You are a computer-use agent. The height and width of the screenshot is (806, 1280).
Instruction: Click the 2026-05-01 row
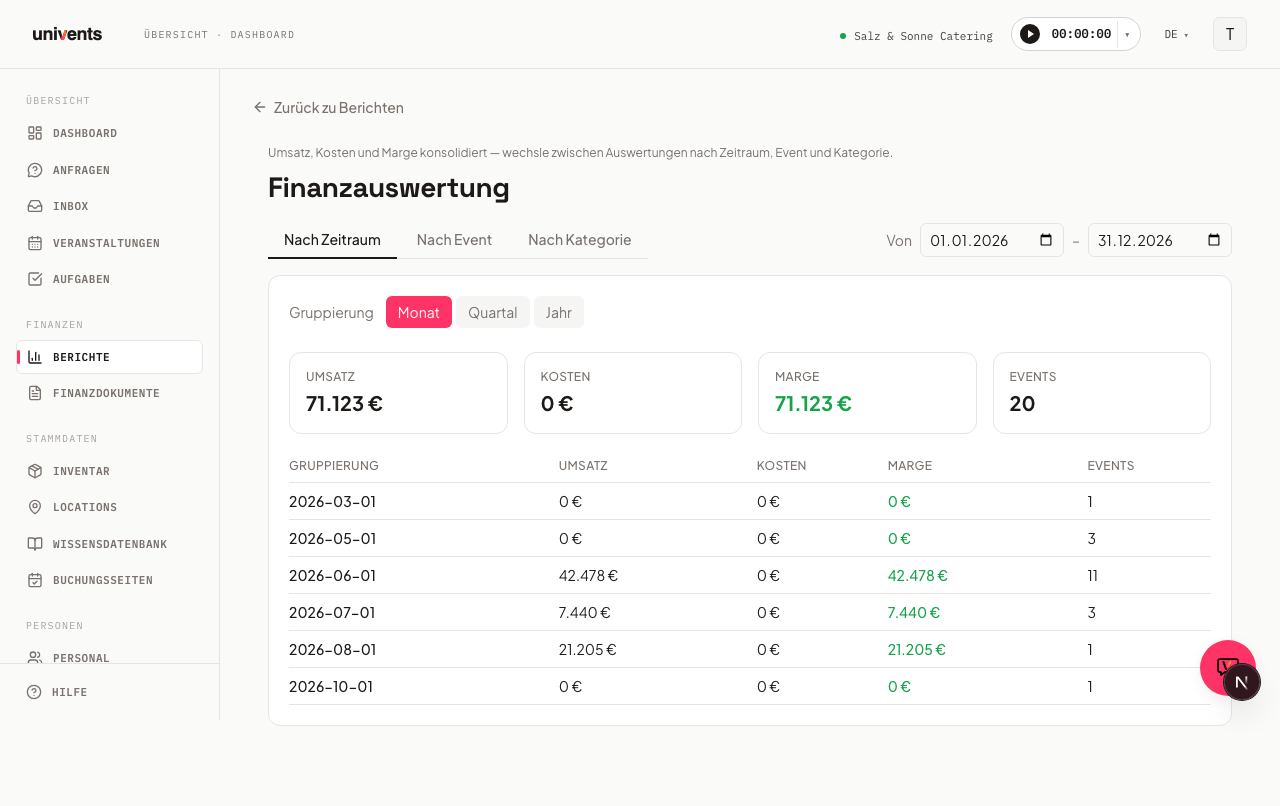[x=750, y=538]
